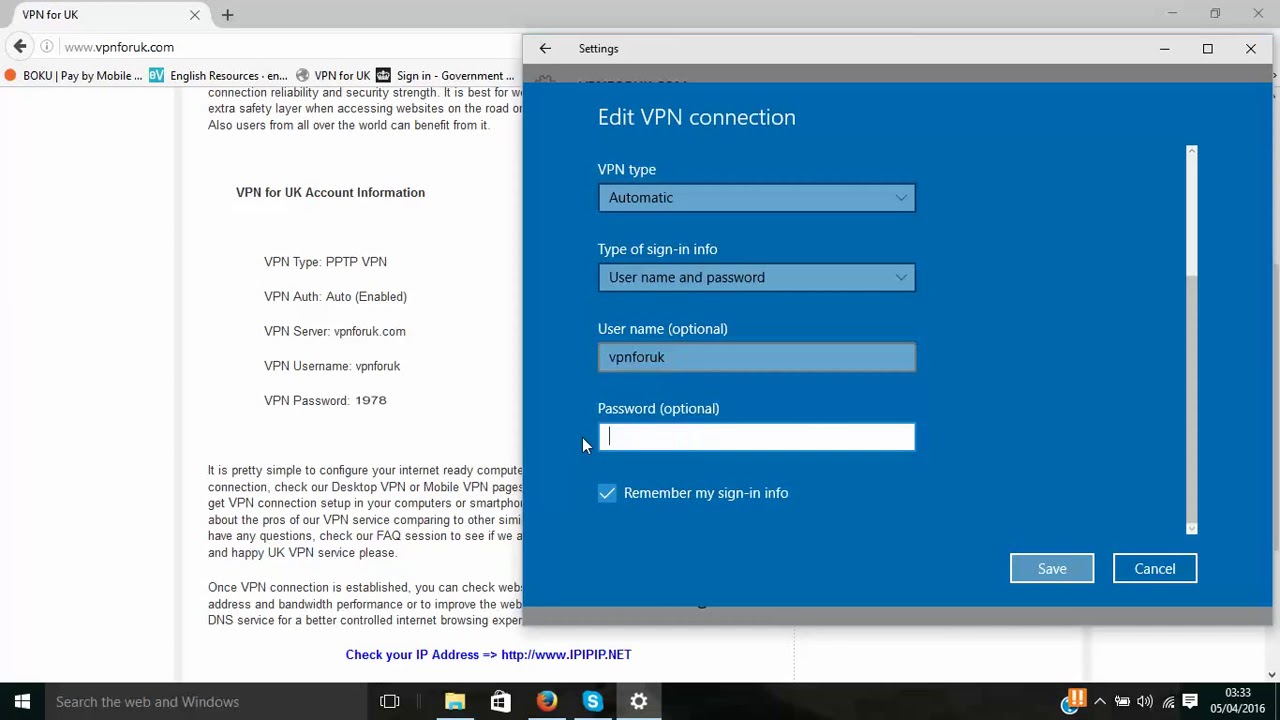Focus the Password (optional) field
This screenshot has height=720, width=1280.
756,437
